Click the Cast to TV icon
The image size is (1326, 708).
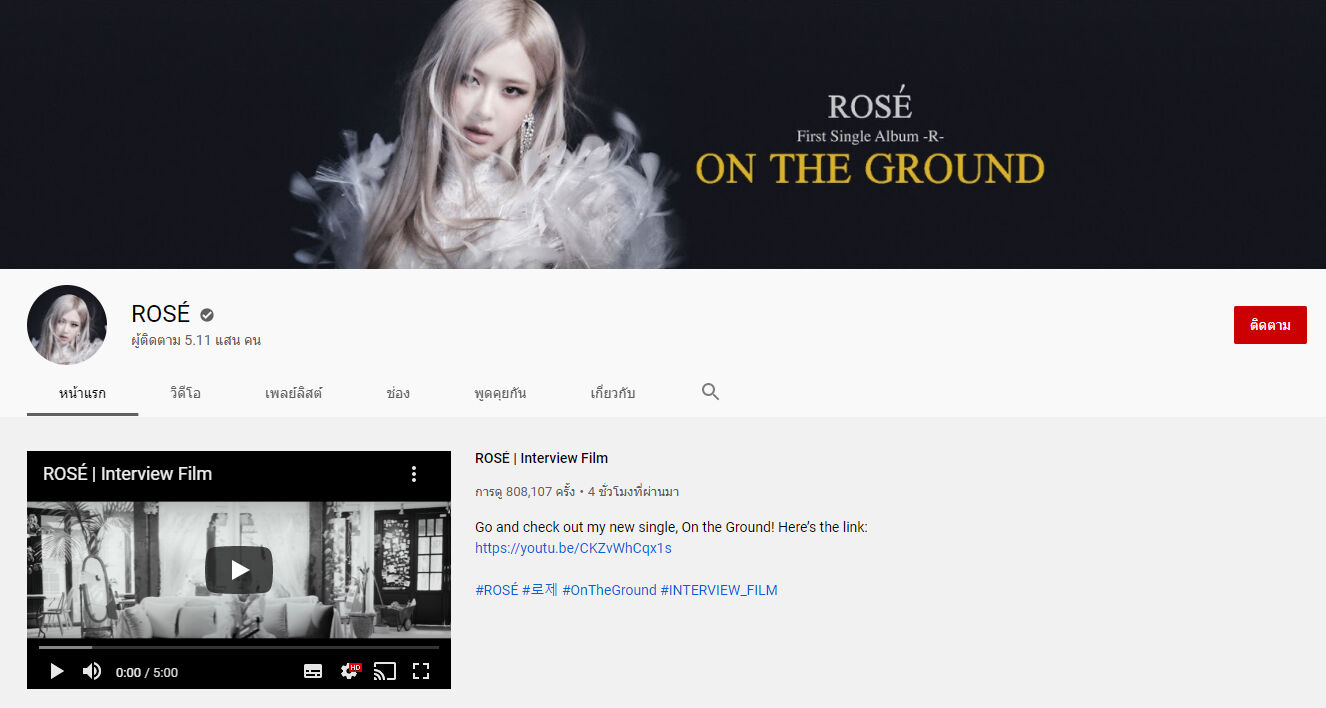point(385,671)
